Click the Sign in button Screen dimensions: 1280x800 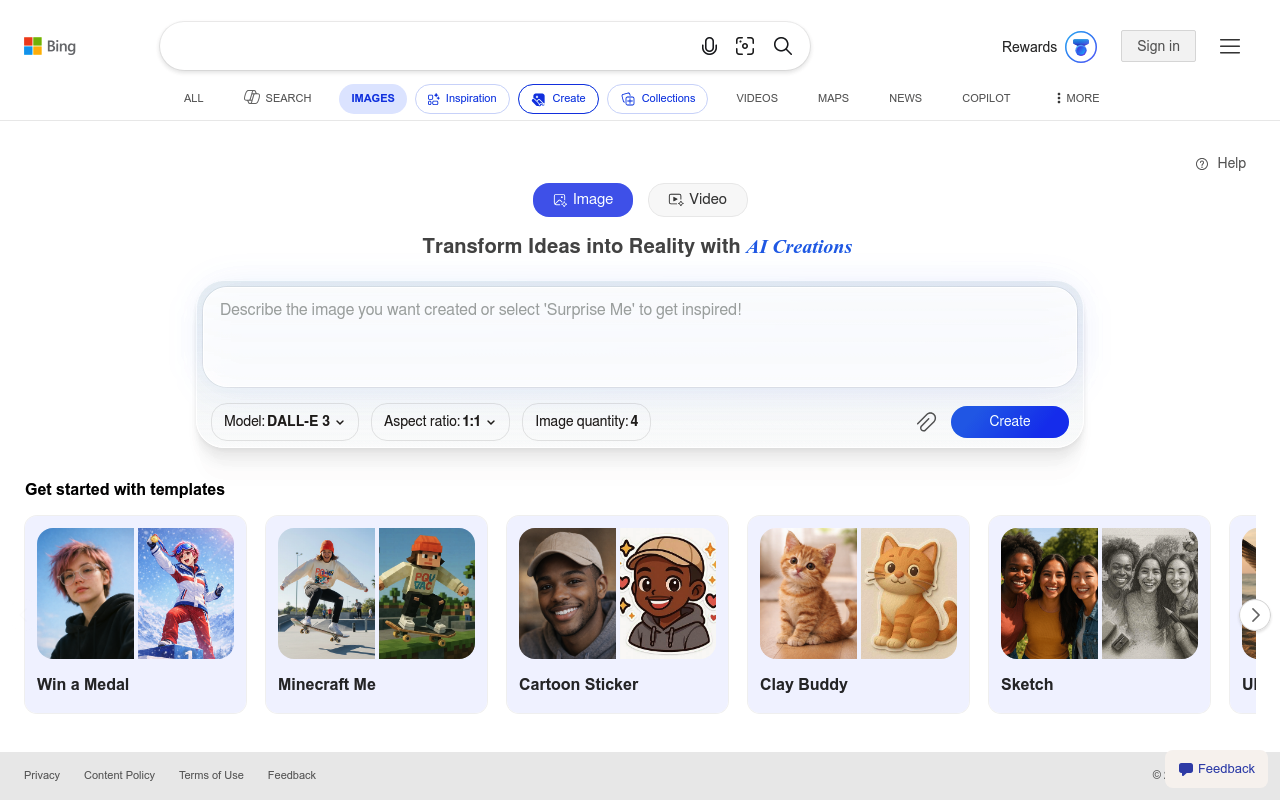click(x=1158, y=46)
